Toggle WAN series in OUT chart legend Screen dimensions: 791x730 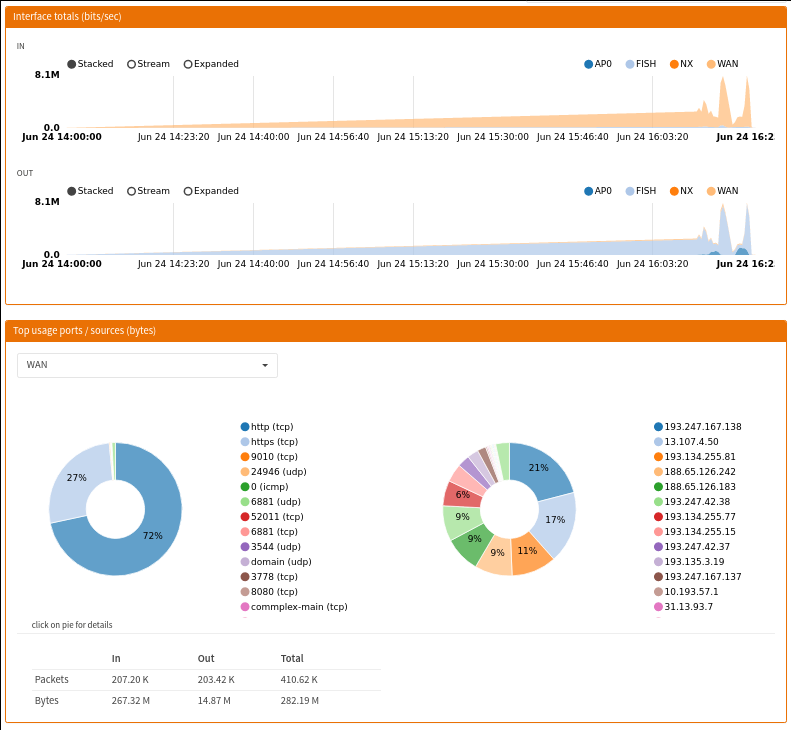[x=722, y=191]
